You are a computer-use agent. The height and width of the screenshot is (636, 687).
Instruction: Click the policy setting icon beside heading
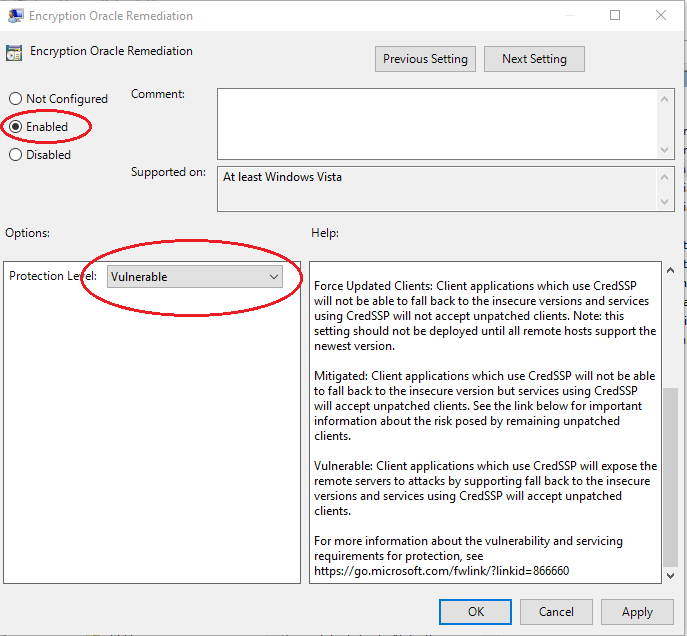pos(14,53)
